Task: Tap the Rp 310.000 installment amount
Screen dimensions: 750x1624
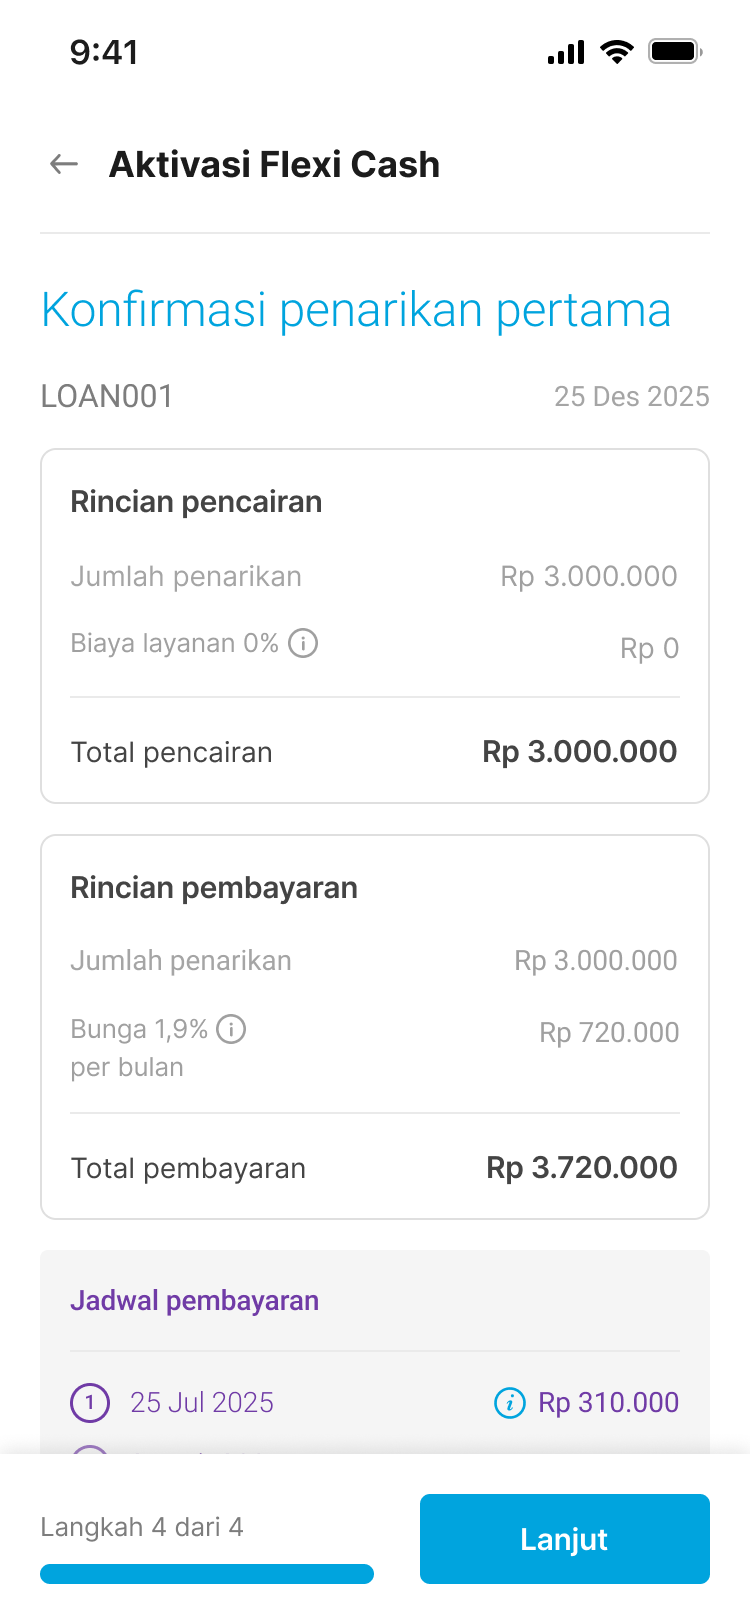Action: [608, 1403]
